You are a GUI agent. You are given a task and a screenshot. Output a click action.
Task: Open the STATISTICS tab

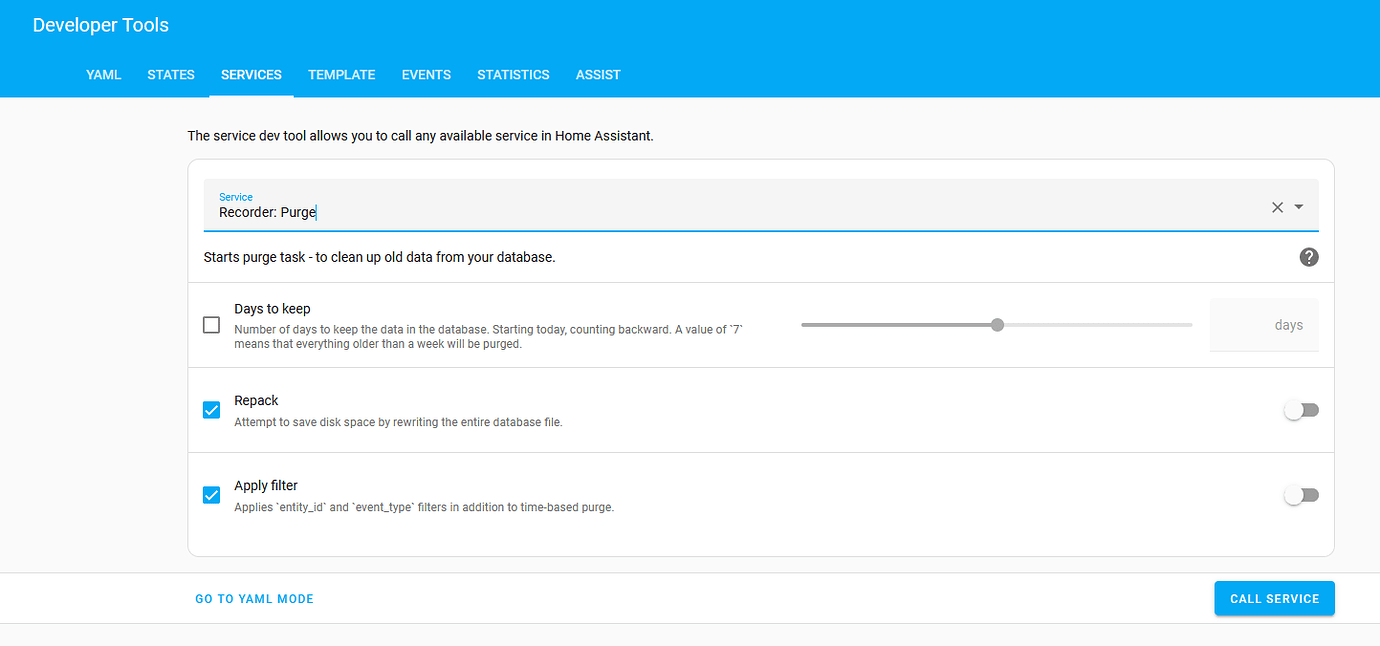click(x=513, y=74)
